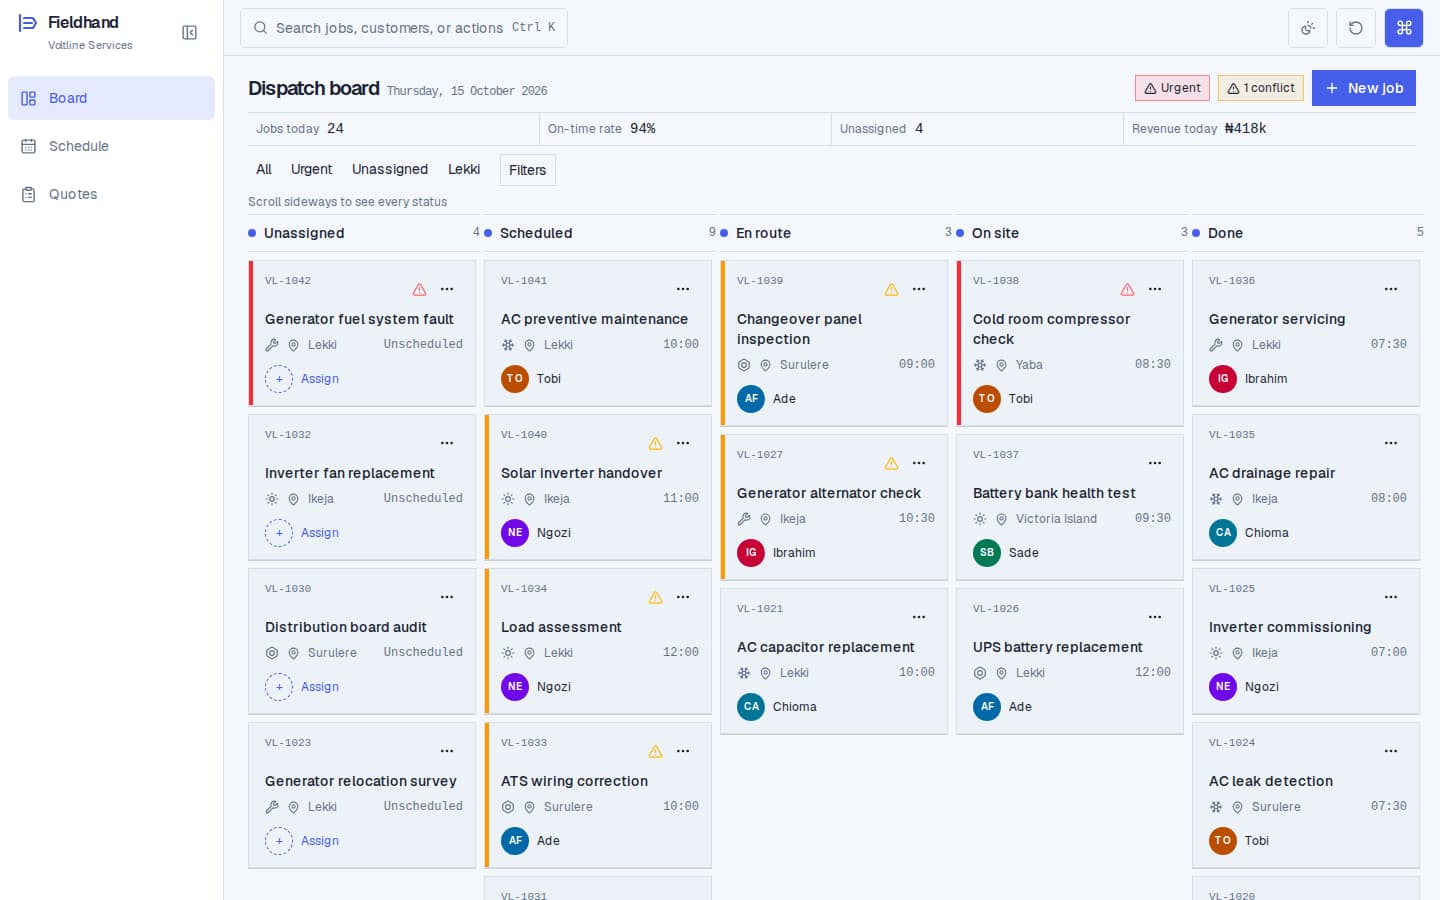The image size is (1440, 900).
Task: Click plus circle on Distribution board audit
Action: (x=279, y=687)
